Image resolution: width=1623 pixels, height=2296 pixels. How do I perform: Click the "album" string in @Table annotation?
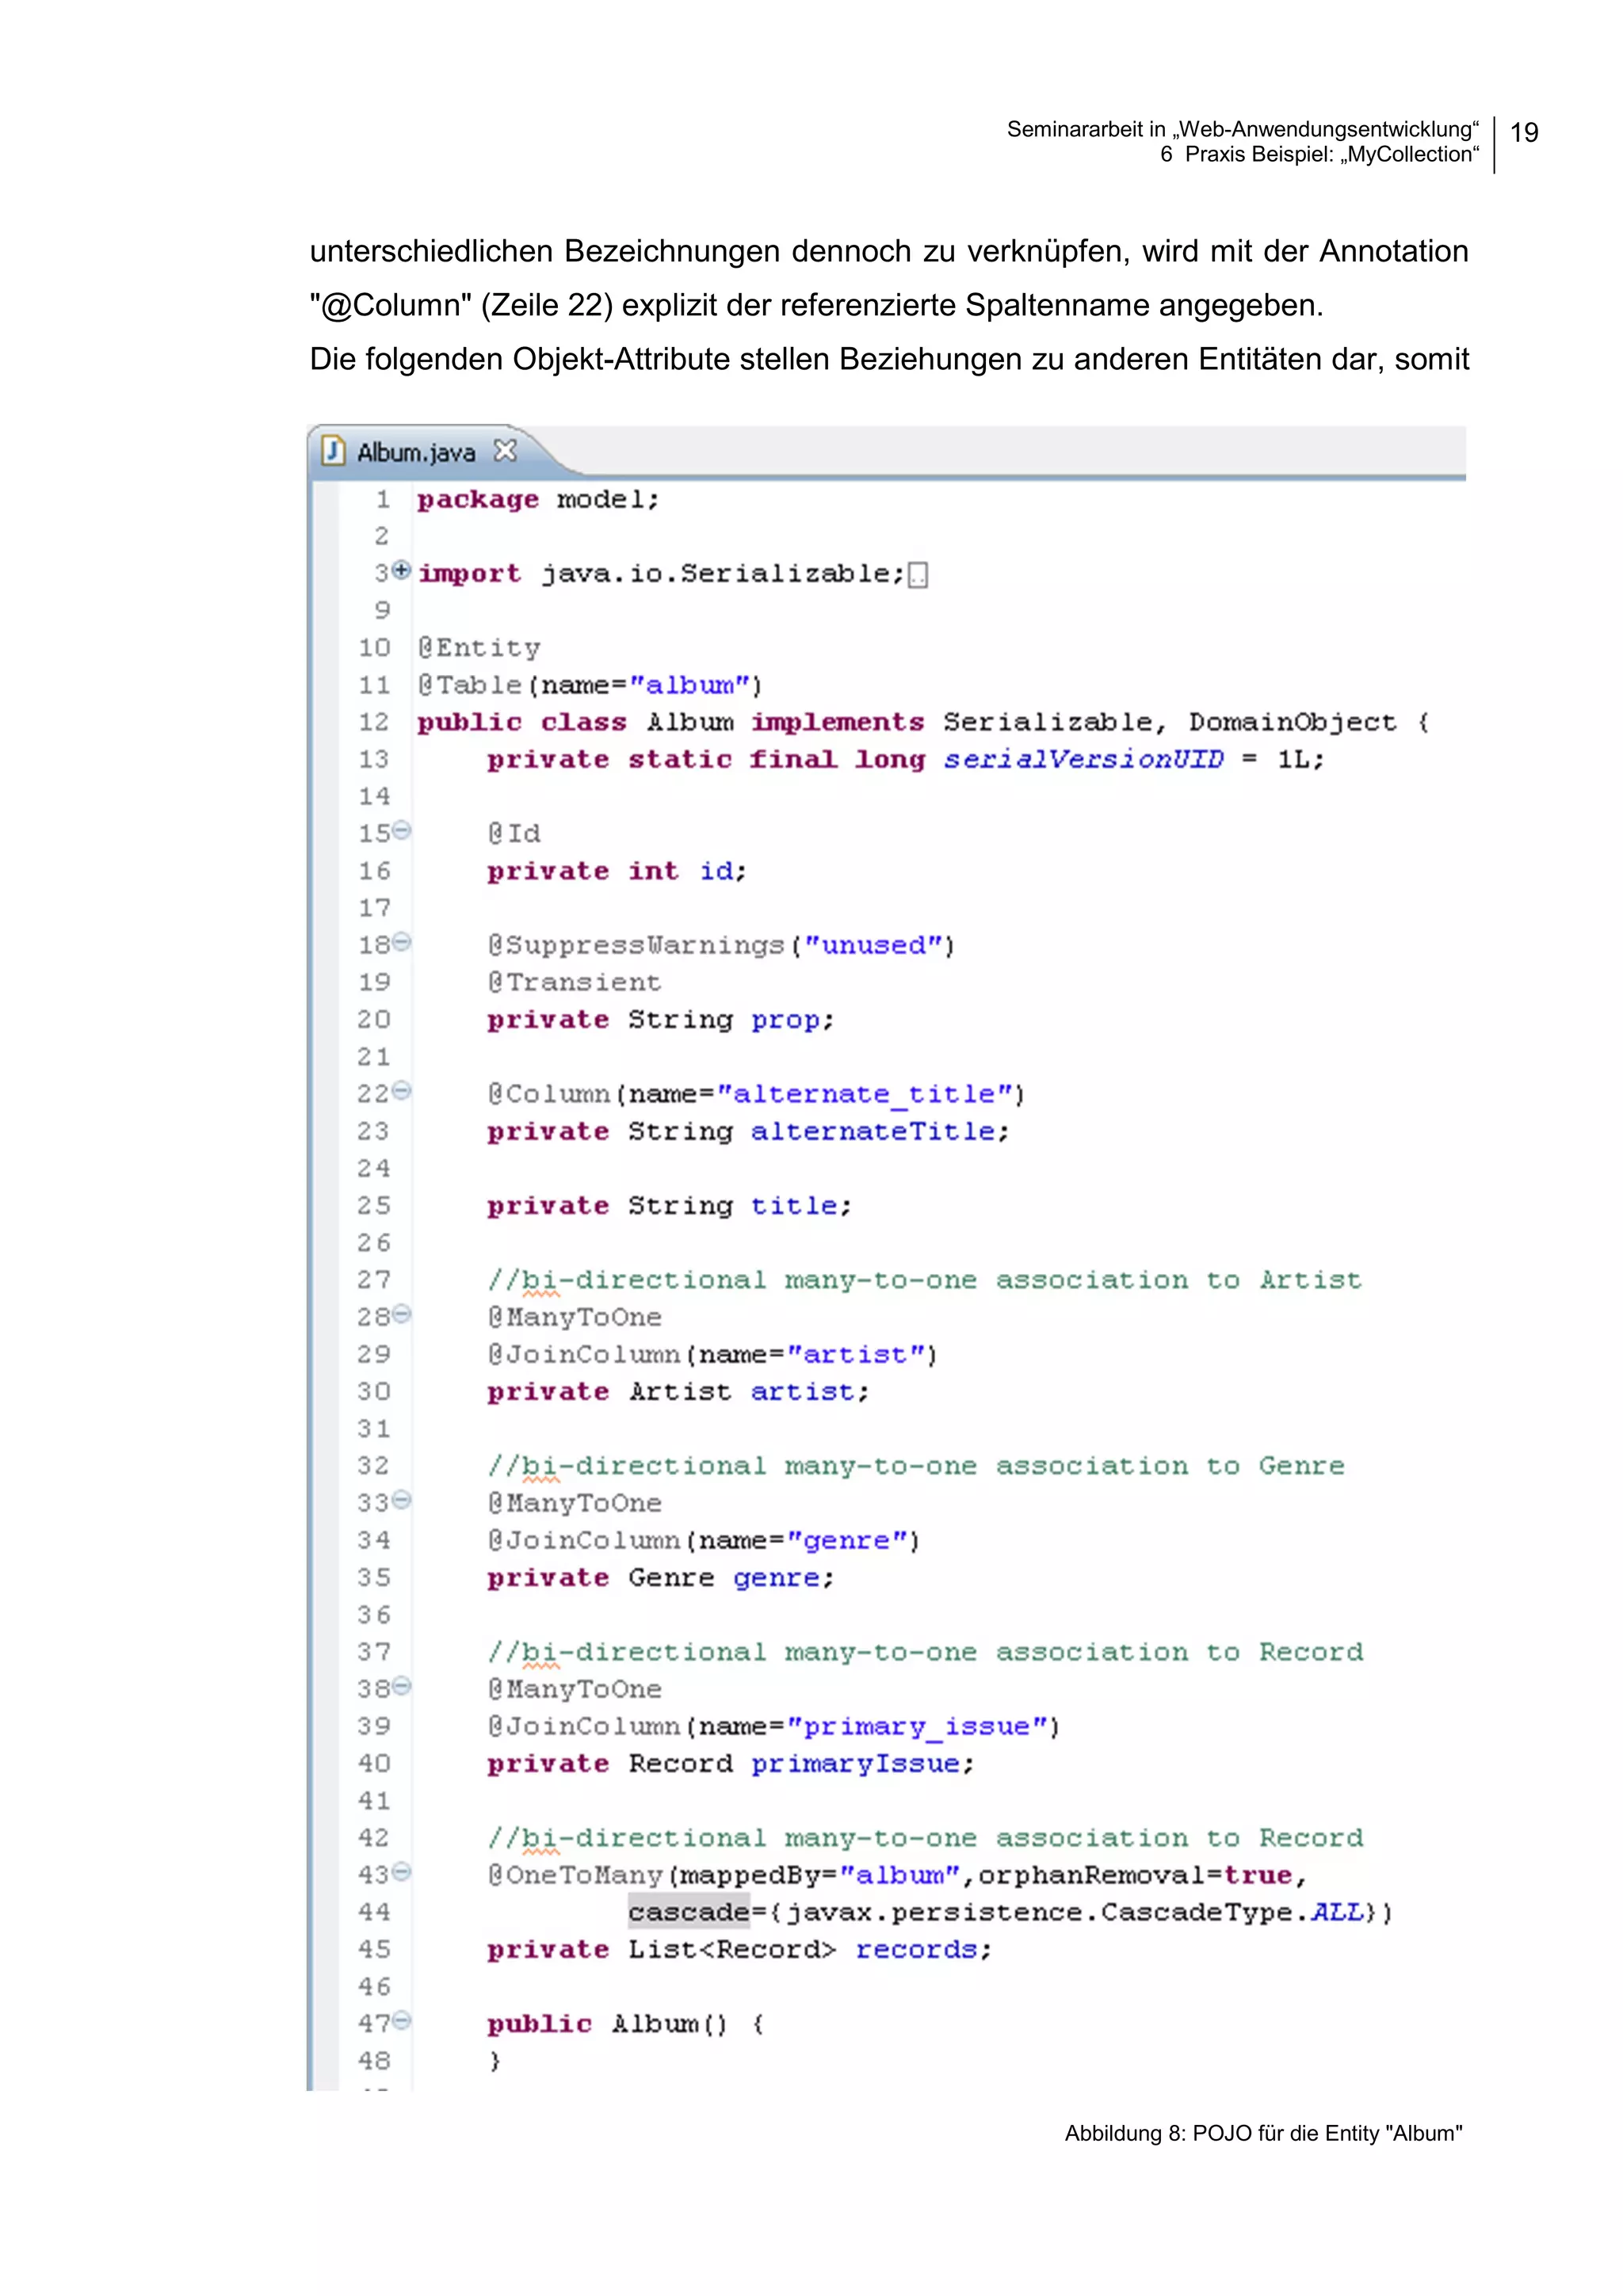point(689,686)
